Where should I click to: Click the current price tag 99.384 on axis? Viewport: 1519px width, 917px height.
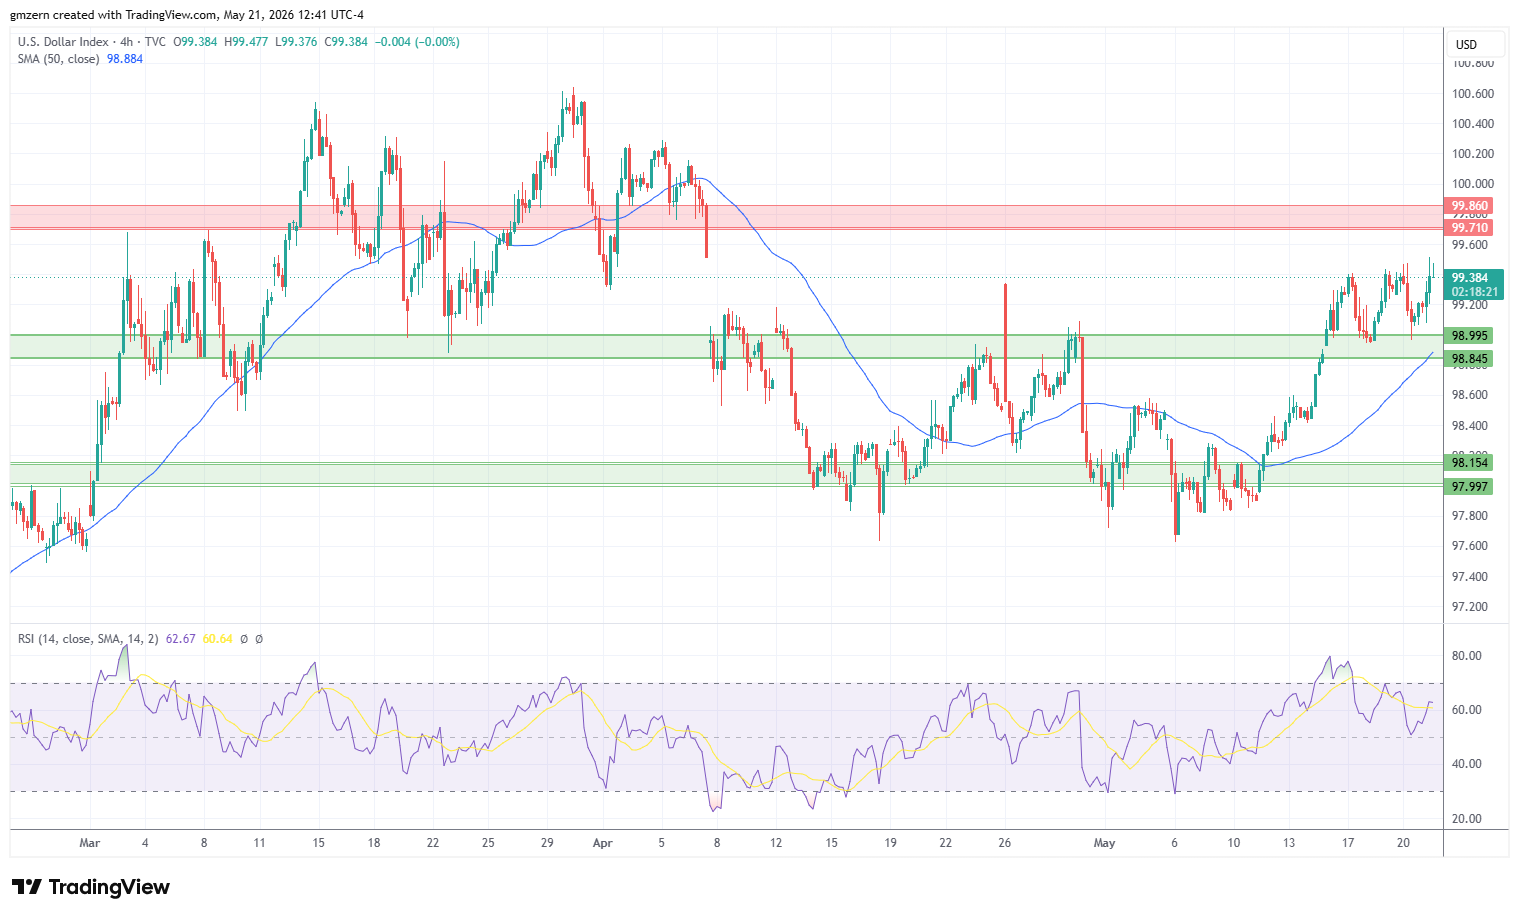click(x=1470, y=278)
